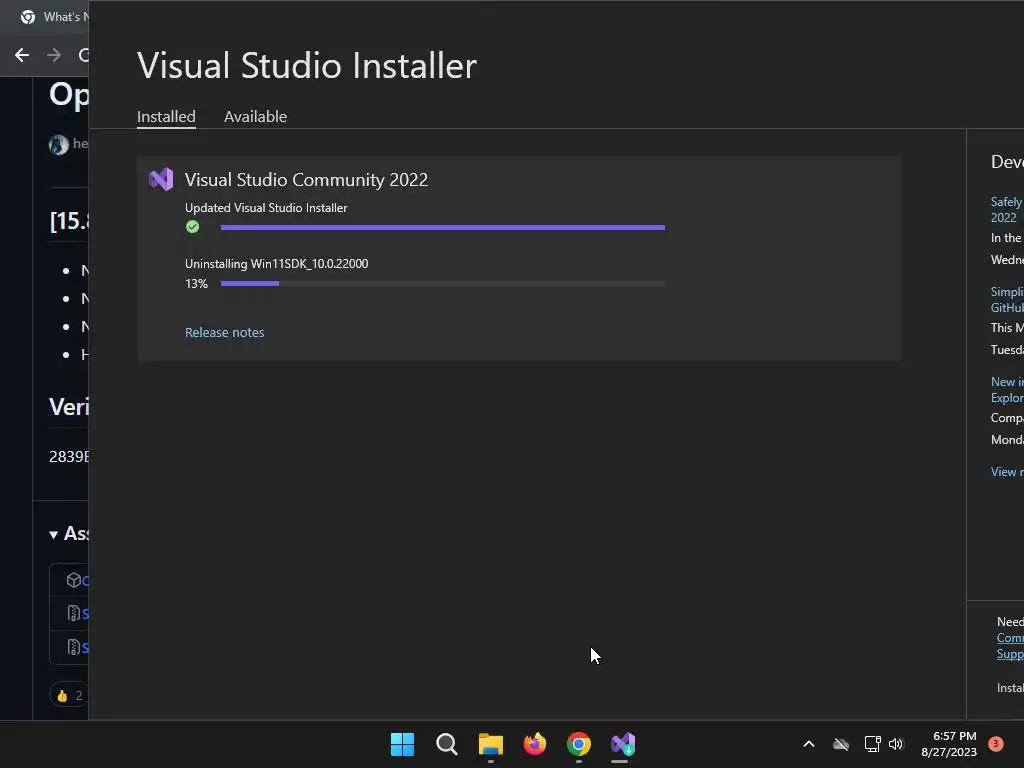The width and height of the screenshot is (1024, 768).
Task: Open the Available tab
Action: pyautogui.click(x=255, y=116)
